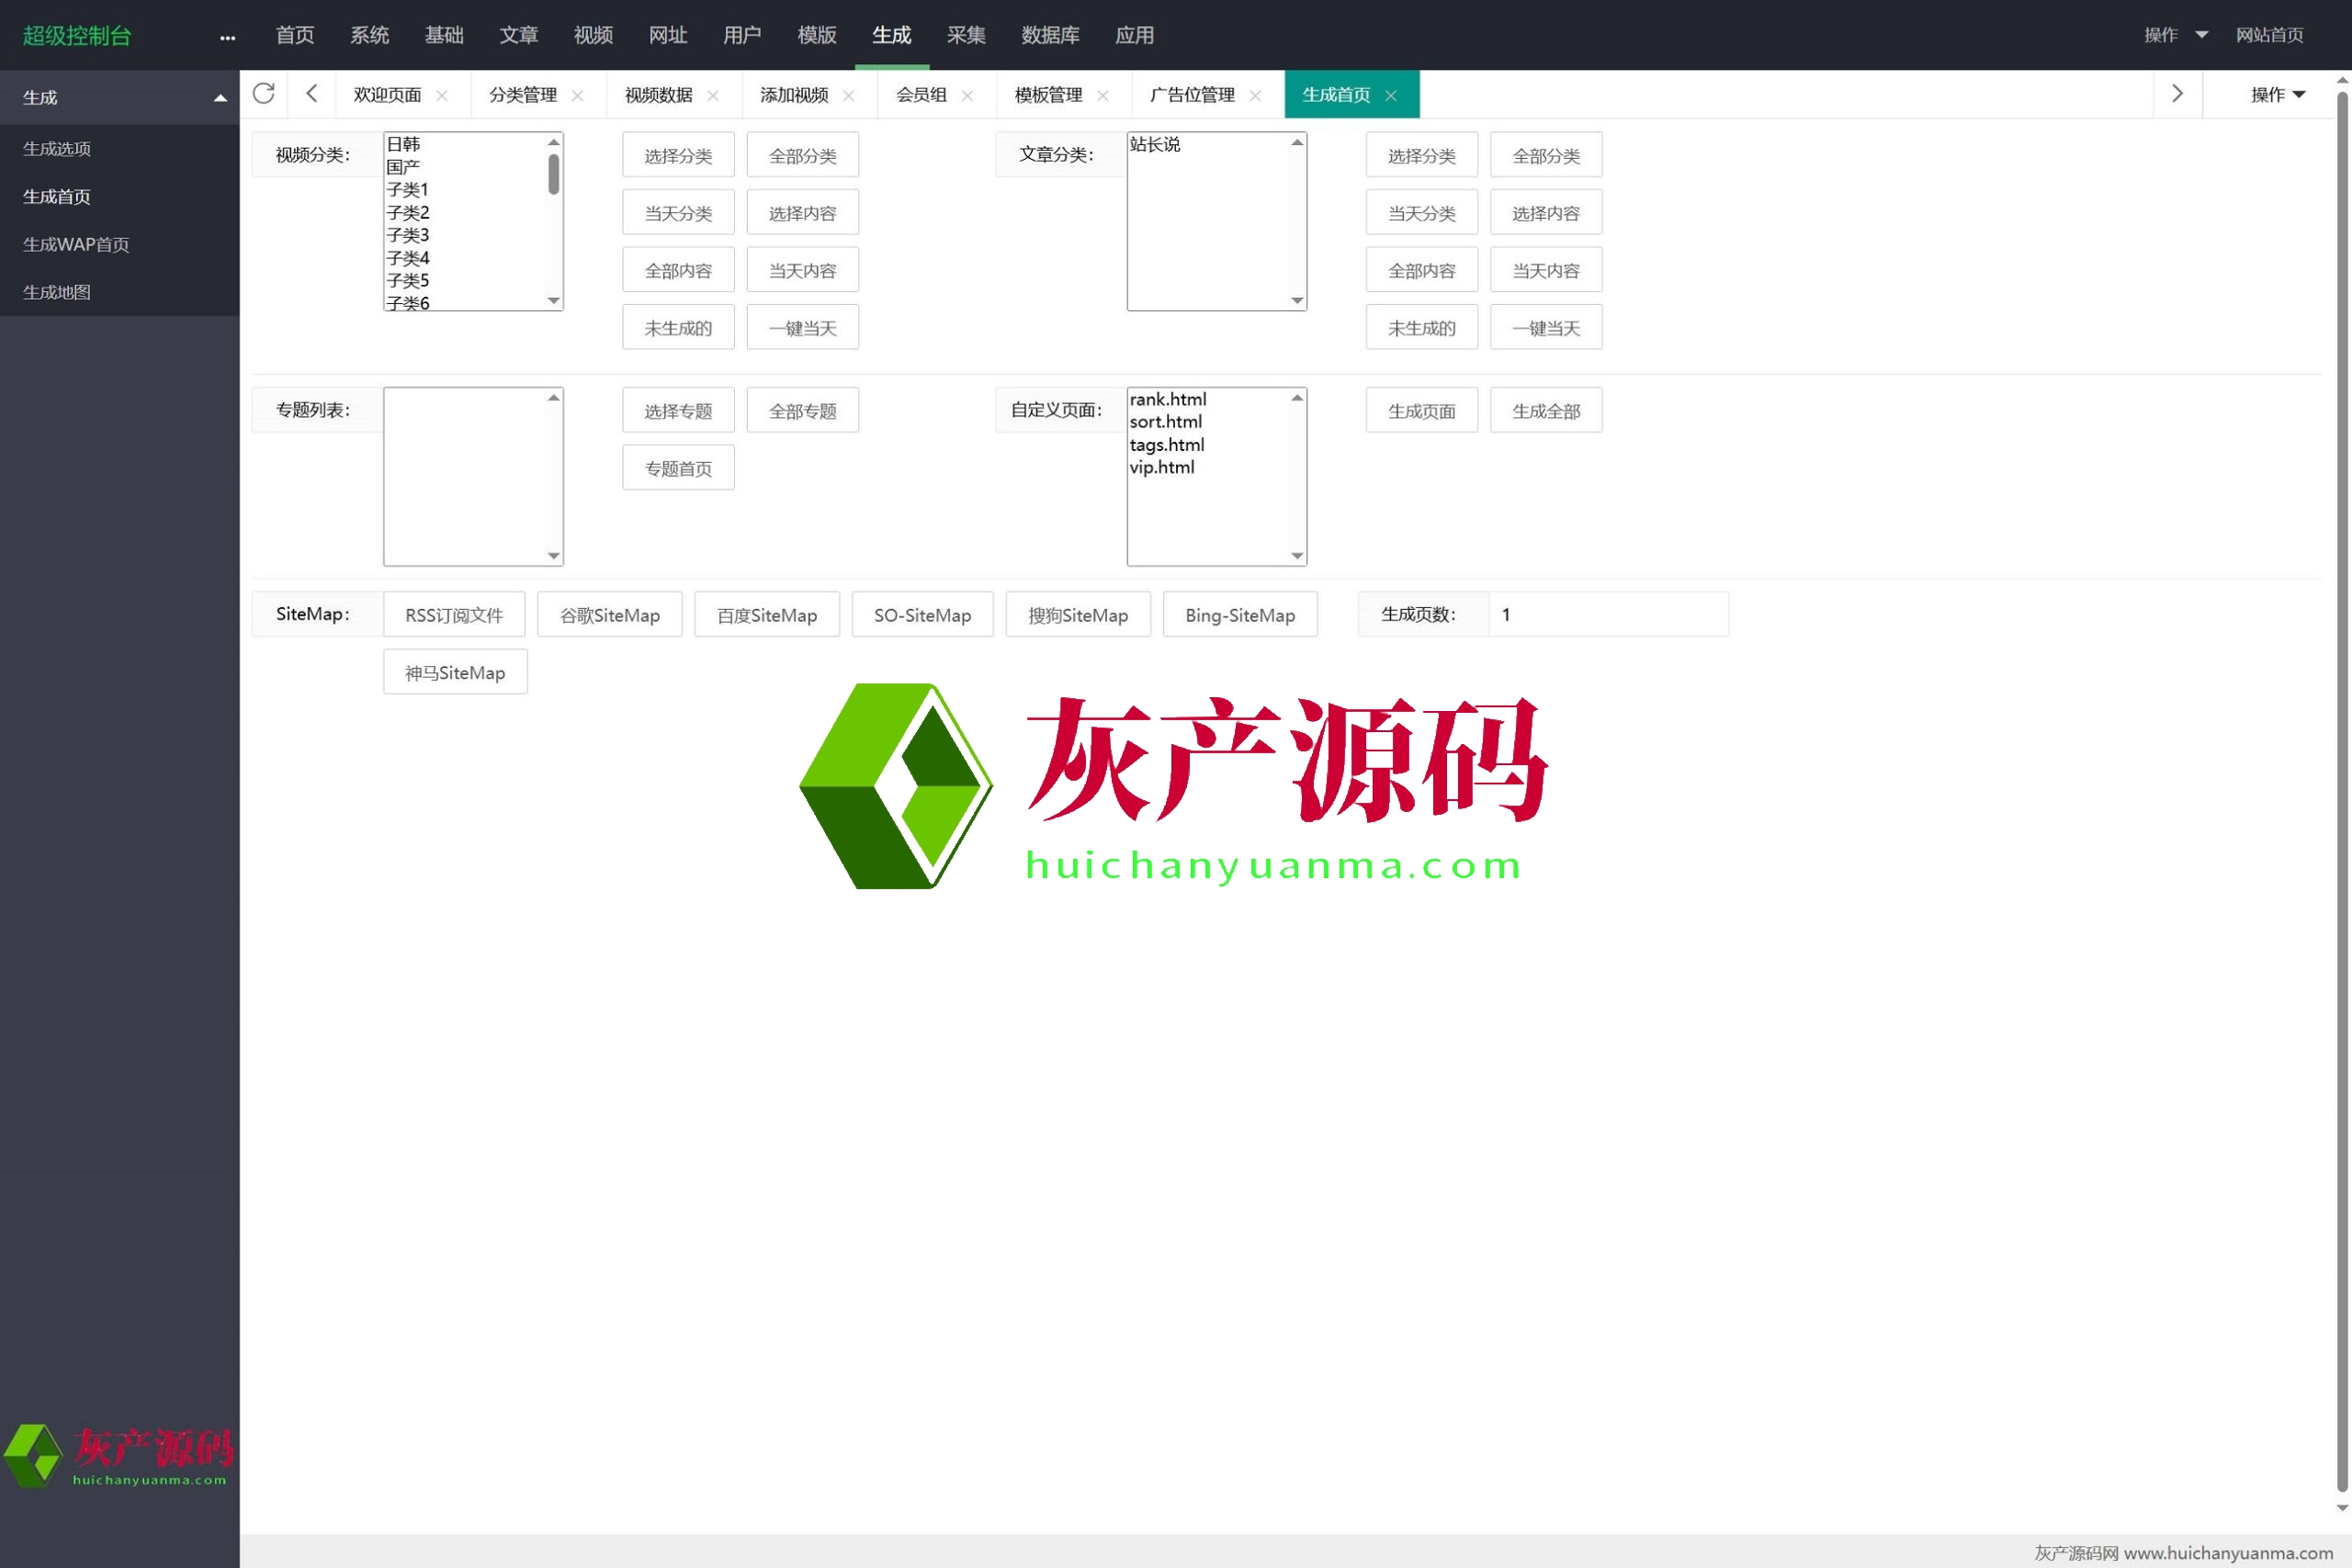Close the 会员组 tab
The width and height of the screenshot is (2352, 1568).
click(x=967, y=96)
